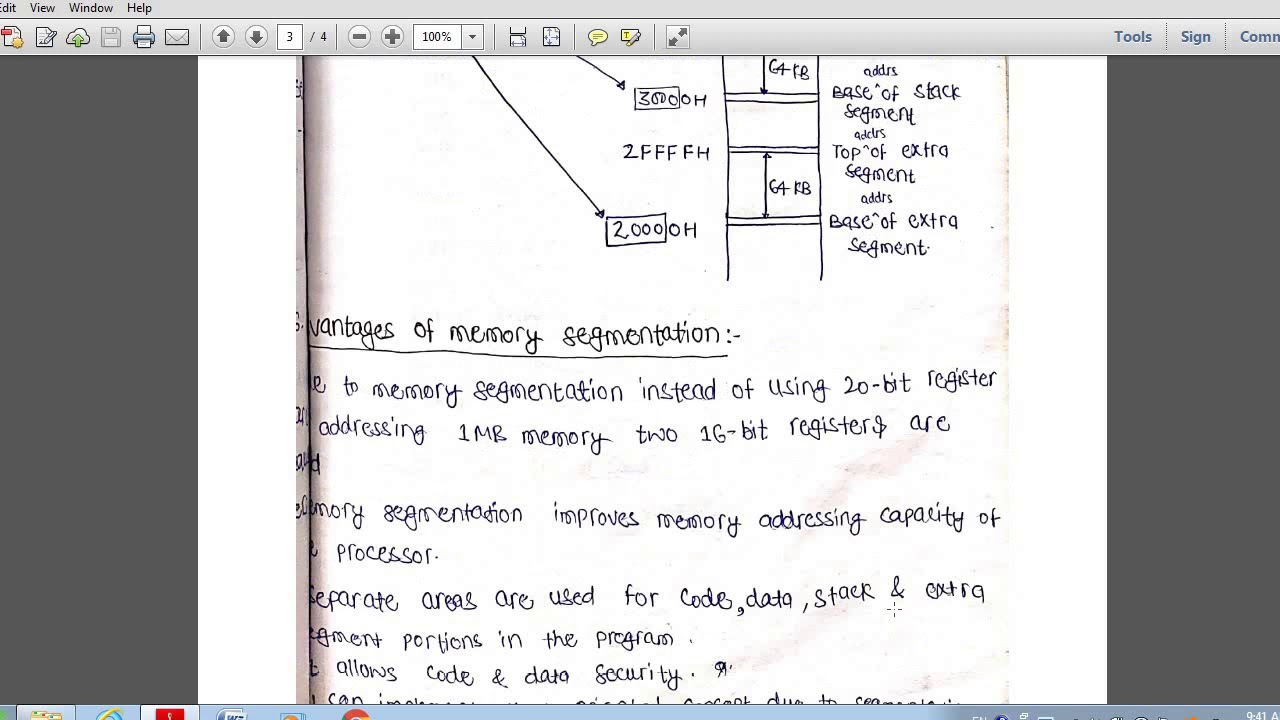Zoom in using the plus button

click(392, 37)
